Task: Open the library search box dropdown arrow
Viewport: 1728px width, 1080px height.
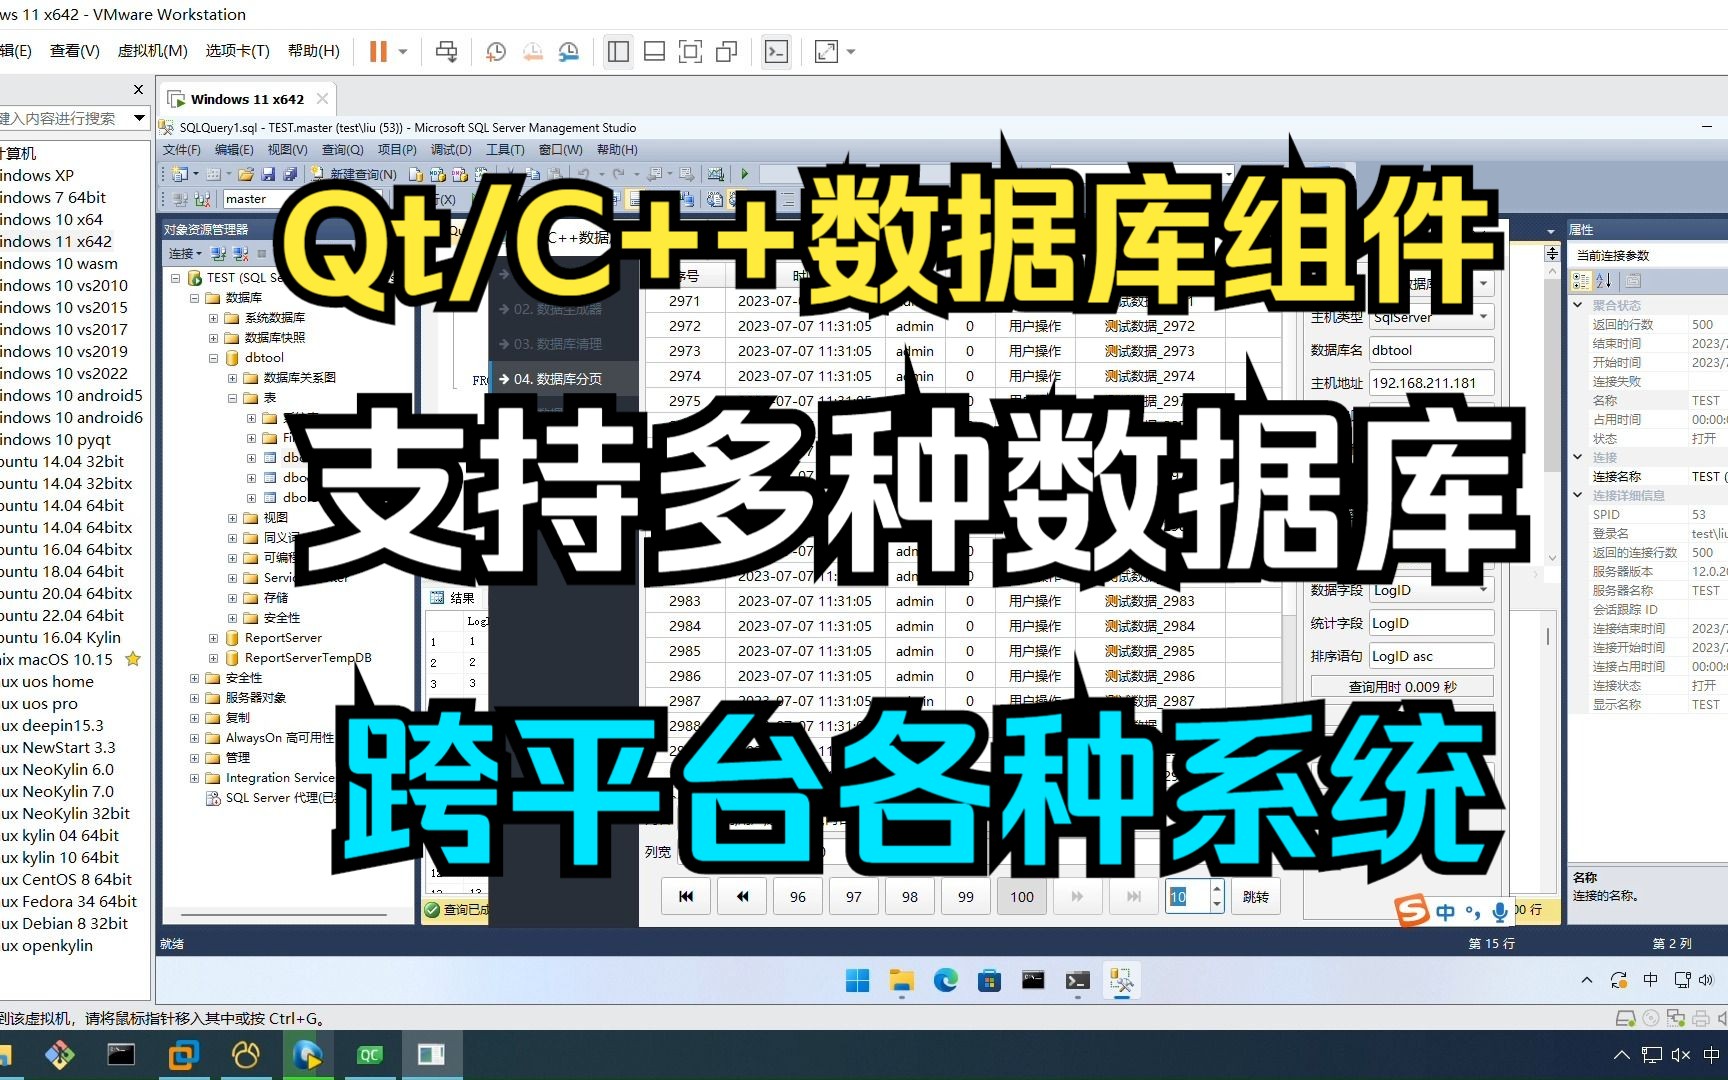Action: (139, 118)
